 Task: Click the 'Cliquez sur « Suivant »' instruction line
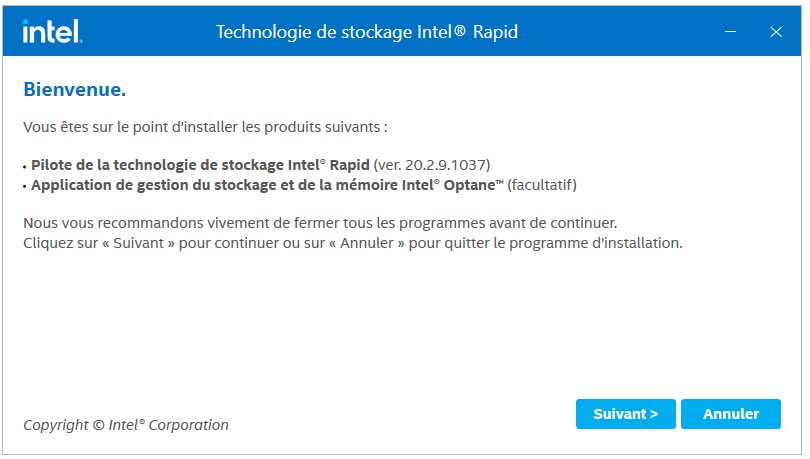pos(352,242)
